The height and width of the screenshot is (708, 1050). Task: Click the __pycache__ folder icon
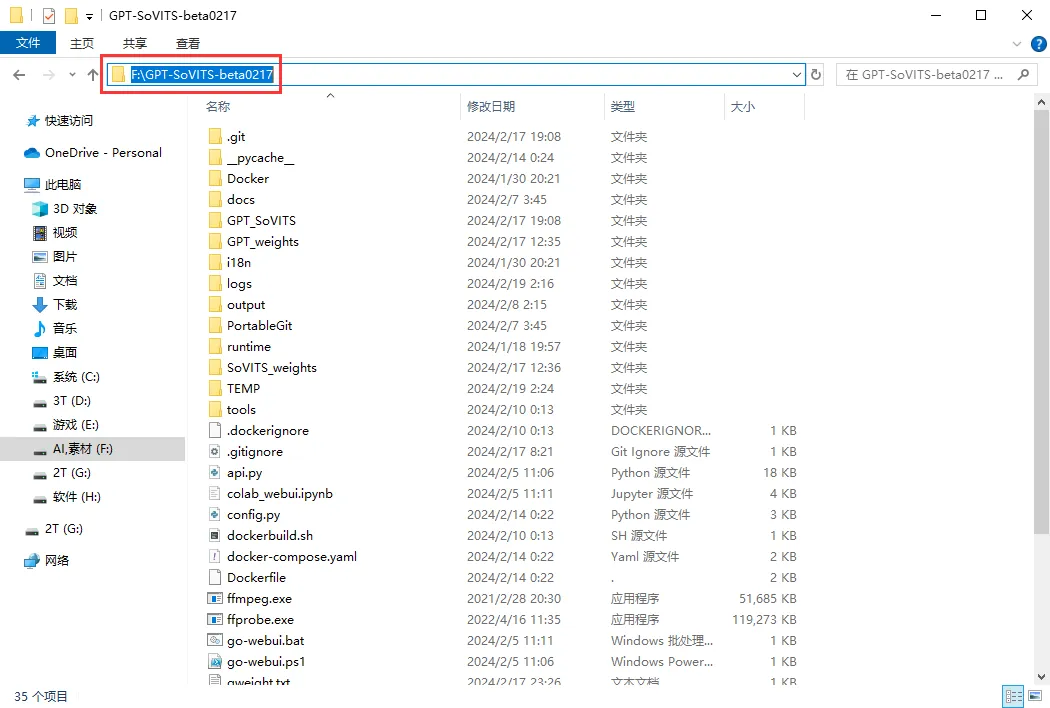click(x=215, y=157)
